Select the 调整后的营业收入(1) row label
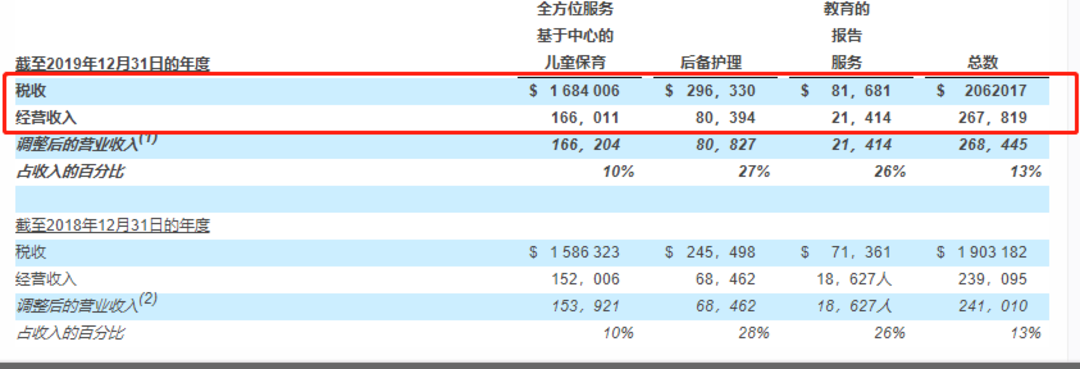The width and height of the screenshot is (1080, 369). tap(87, 143)
